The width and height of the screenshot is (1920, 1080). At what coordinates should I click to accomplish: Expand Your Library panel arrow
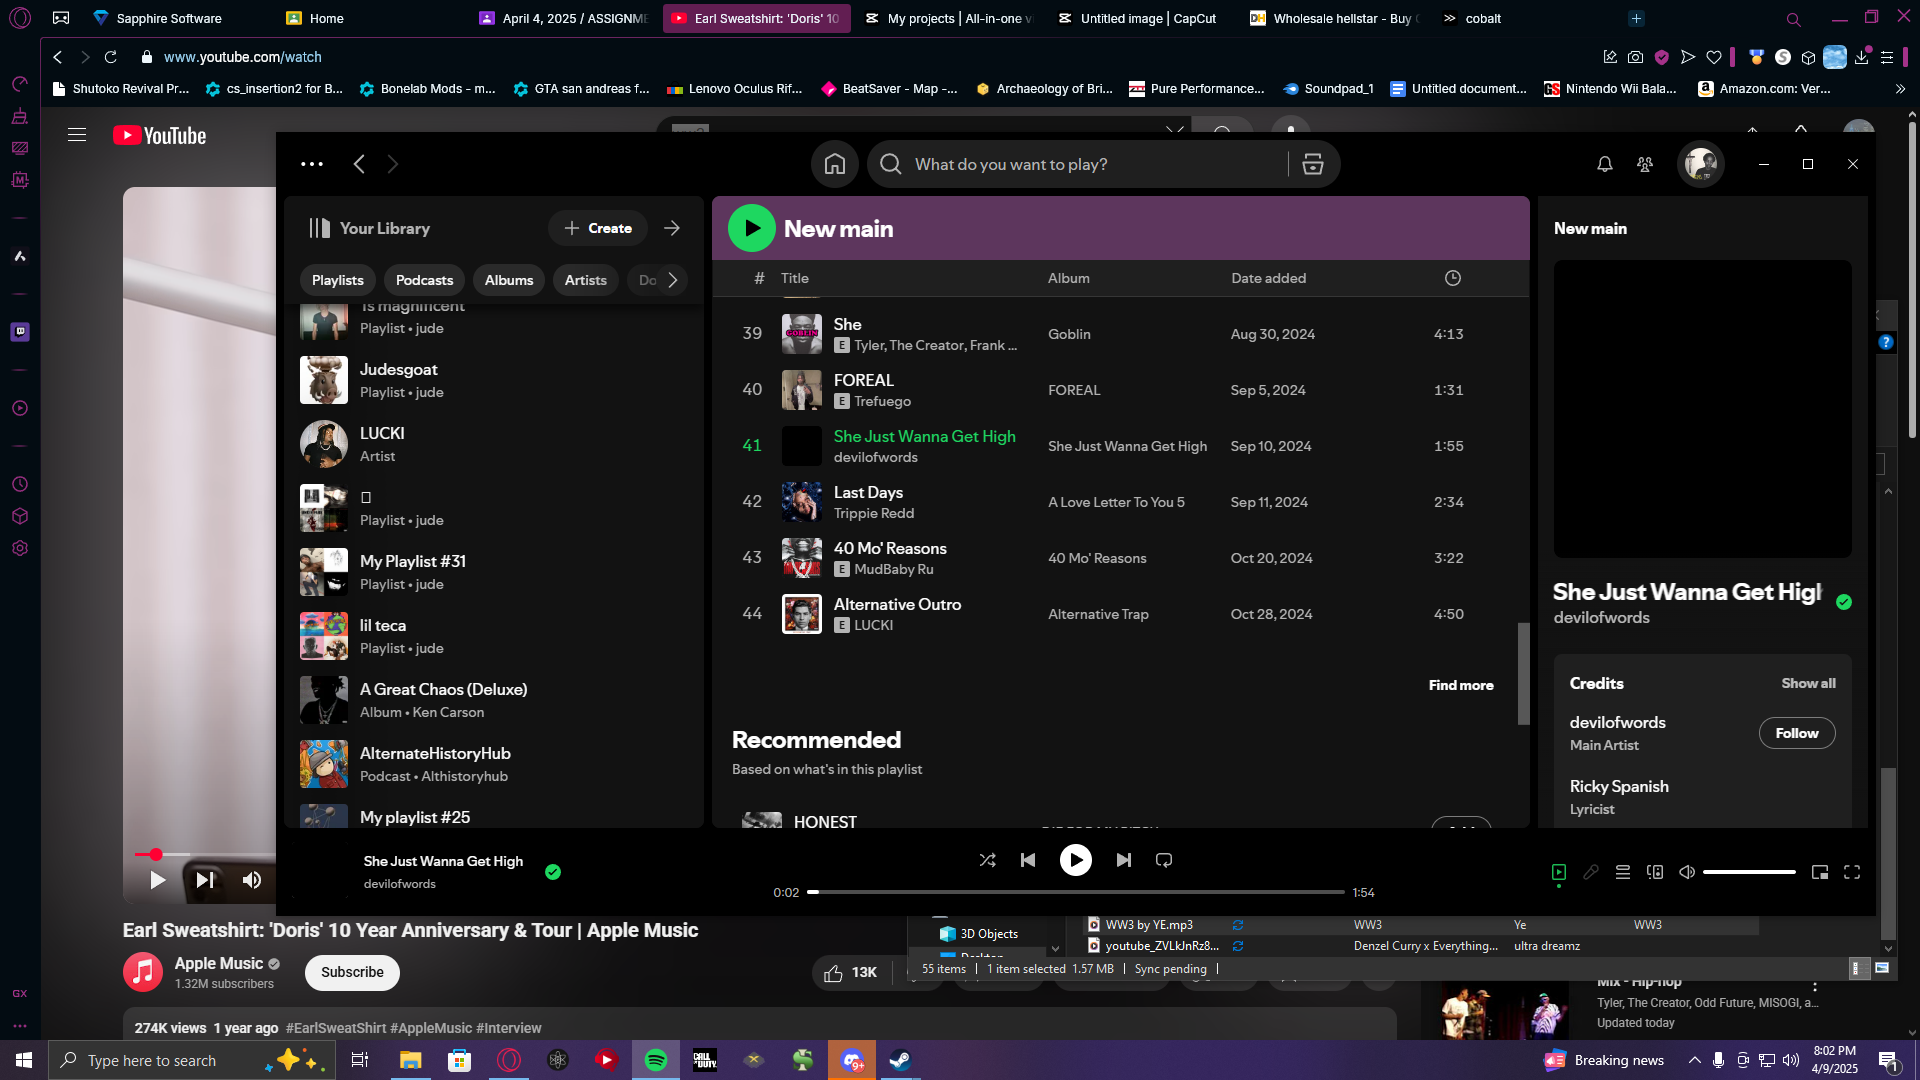672,228
